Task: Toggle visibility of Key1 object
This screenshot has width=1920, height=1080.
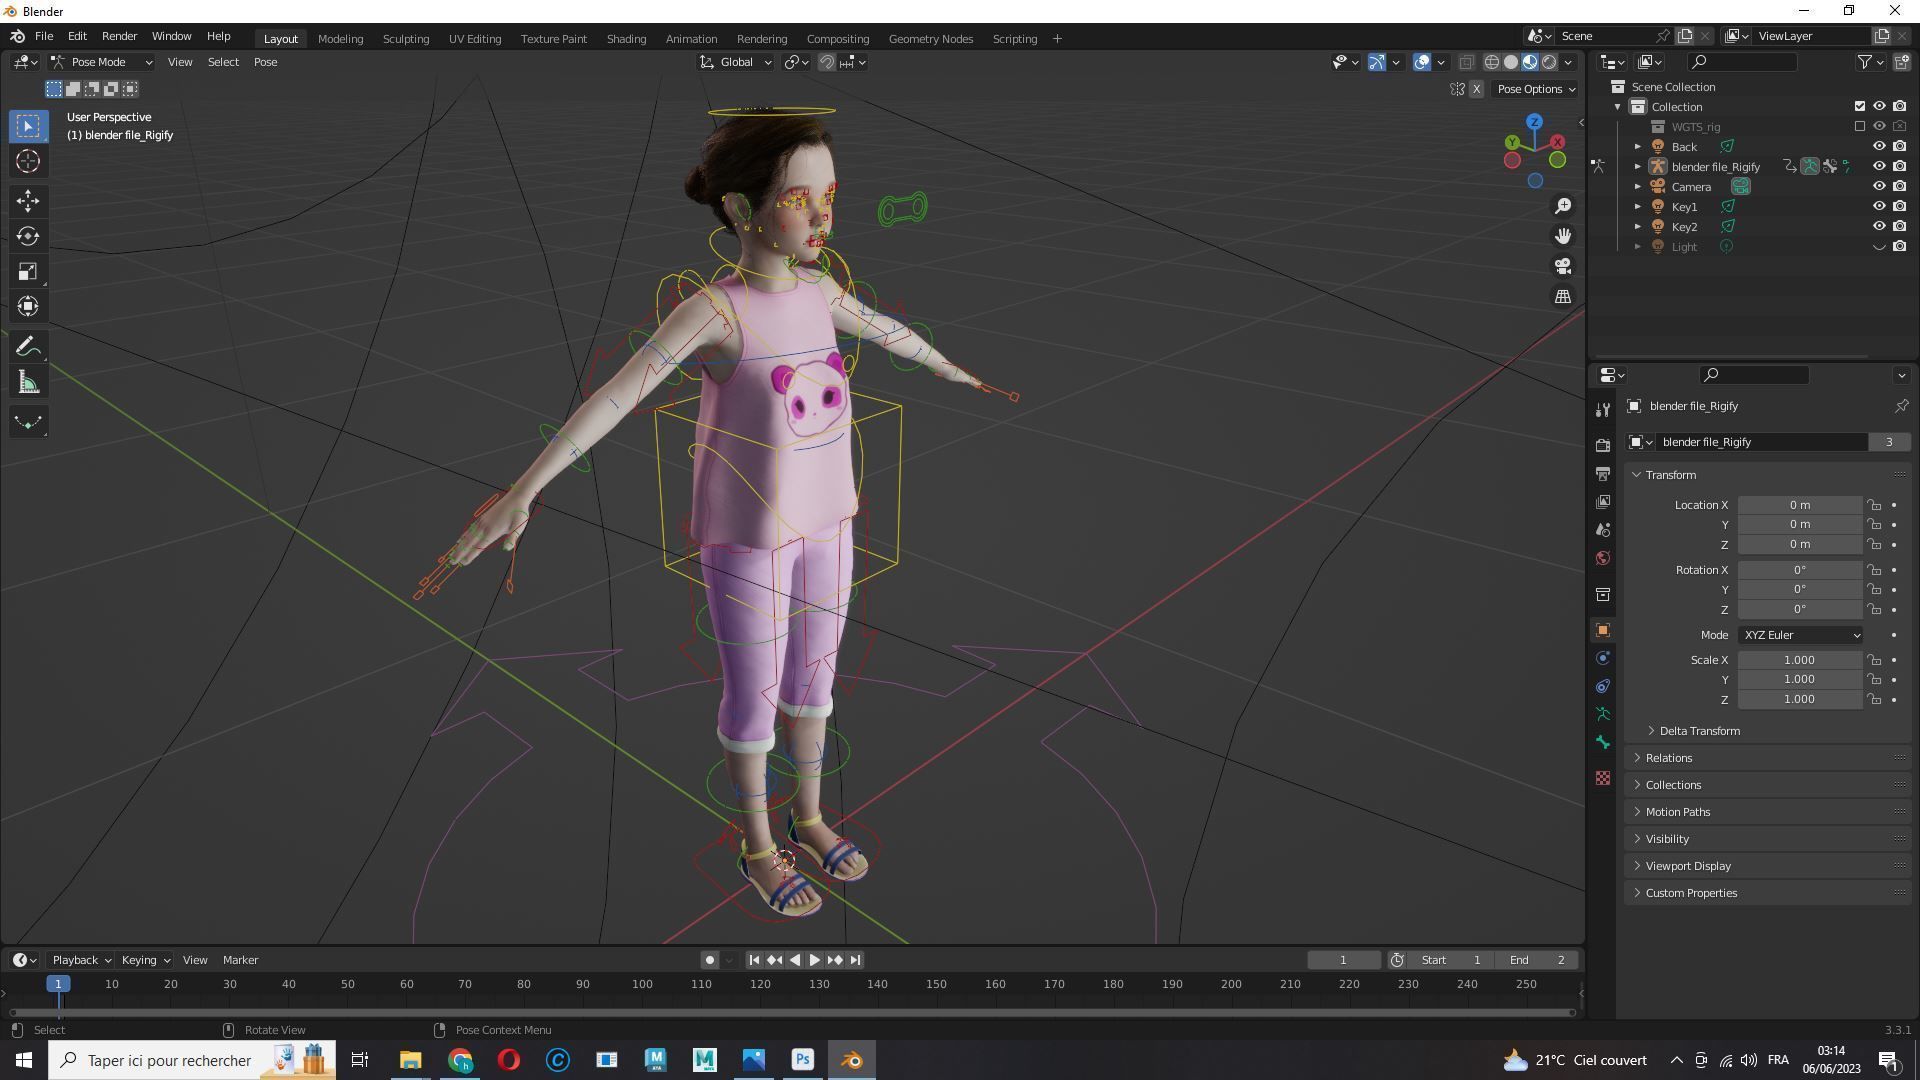Action: tap(1879, 207)
